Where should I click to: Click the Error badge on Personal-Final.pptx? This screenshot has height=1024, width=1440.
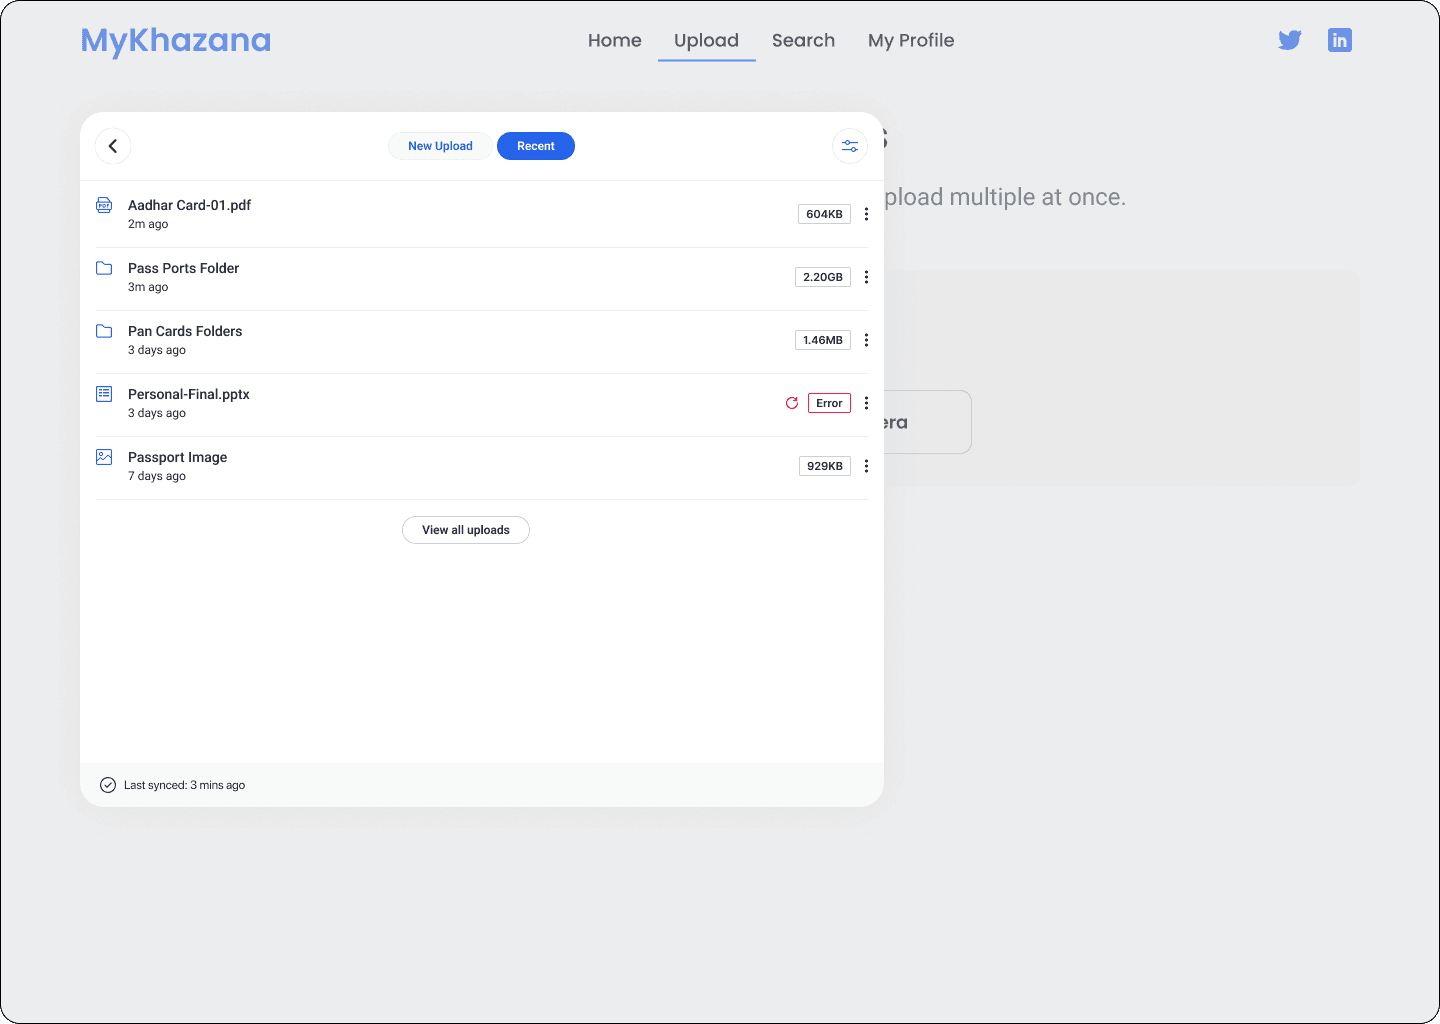pyautogui.click(x=829, y=403)
